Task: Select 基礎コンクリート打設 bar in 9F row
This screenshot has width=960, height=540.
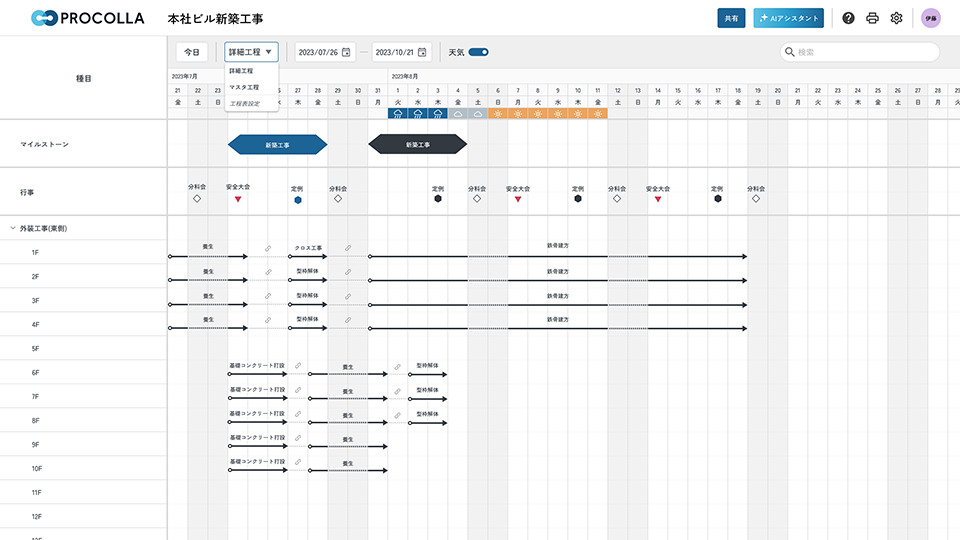Action: pyautogui.click(x=258, y=446)
